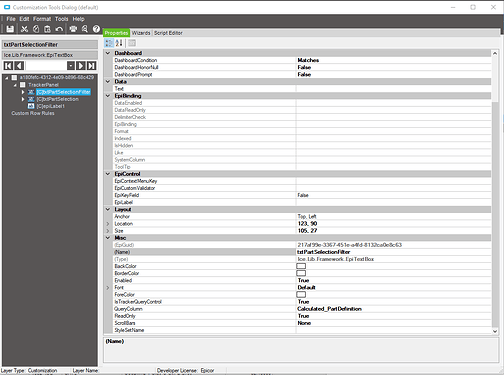Image resolution: width=504 pixels, height=375 pixels.
Task: Open the Wizards tab
Action: pos(141,33)
